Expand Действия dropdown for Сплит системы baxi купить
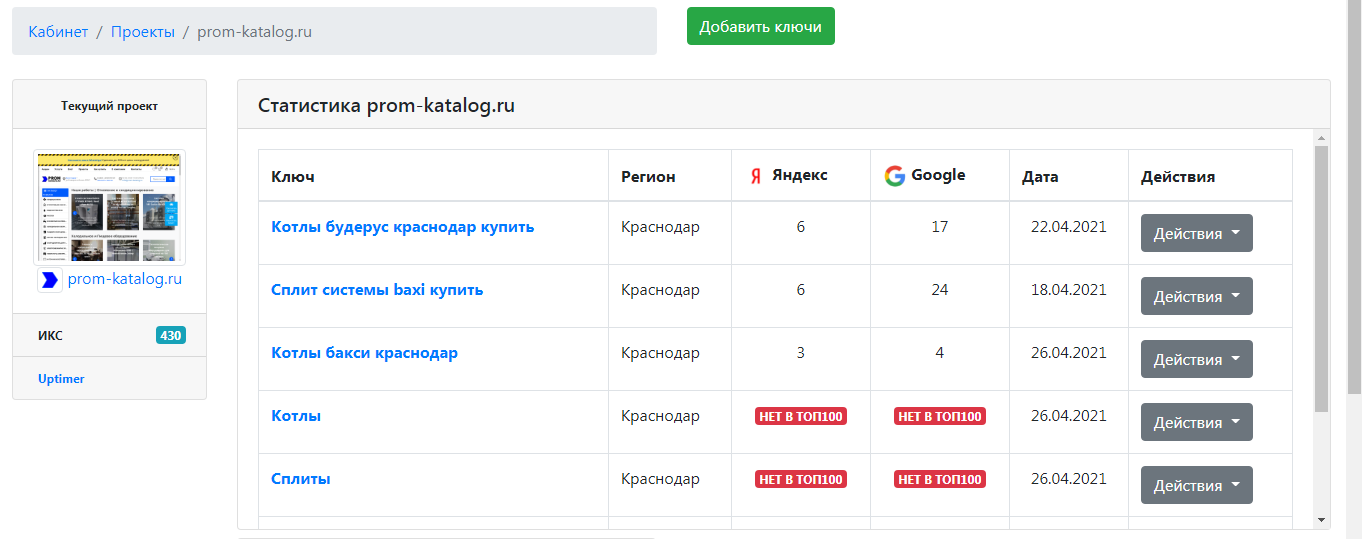This screenshot has height=539, width=1362. [1196, 296]
